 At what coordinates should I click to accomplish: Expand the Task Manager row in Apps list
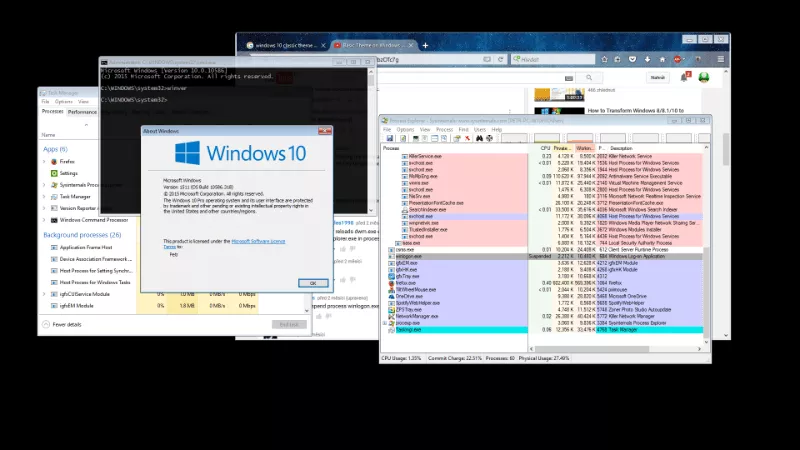click(x=44, y=196)
